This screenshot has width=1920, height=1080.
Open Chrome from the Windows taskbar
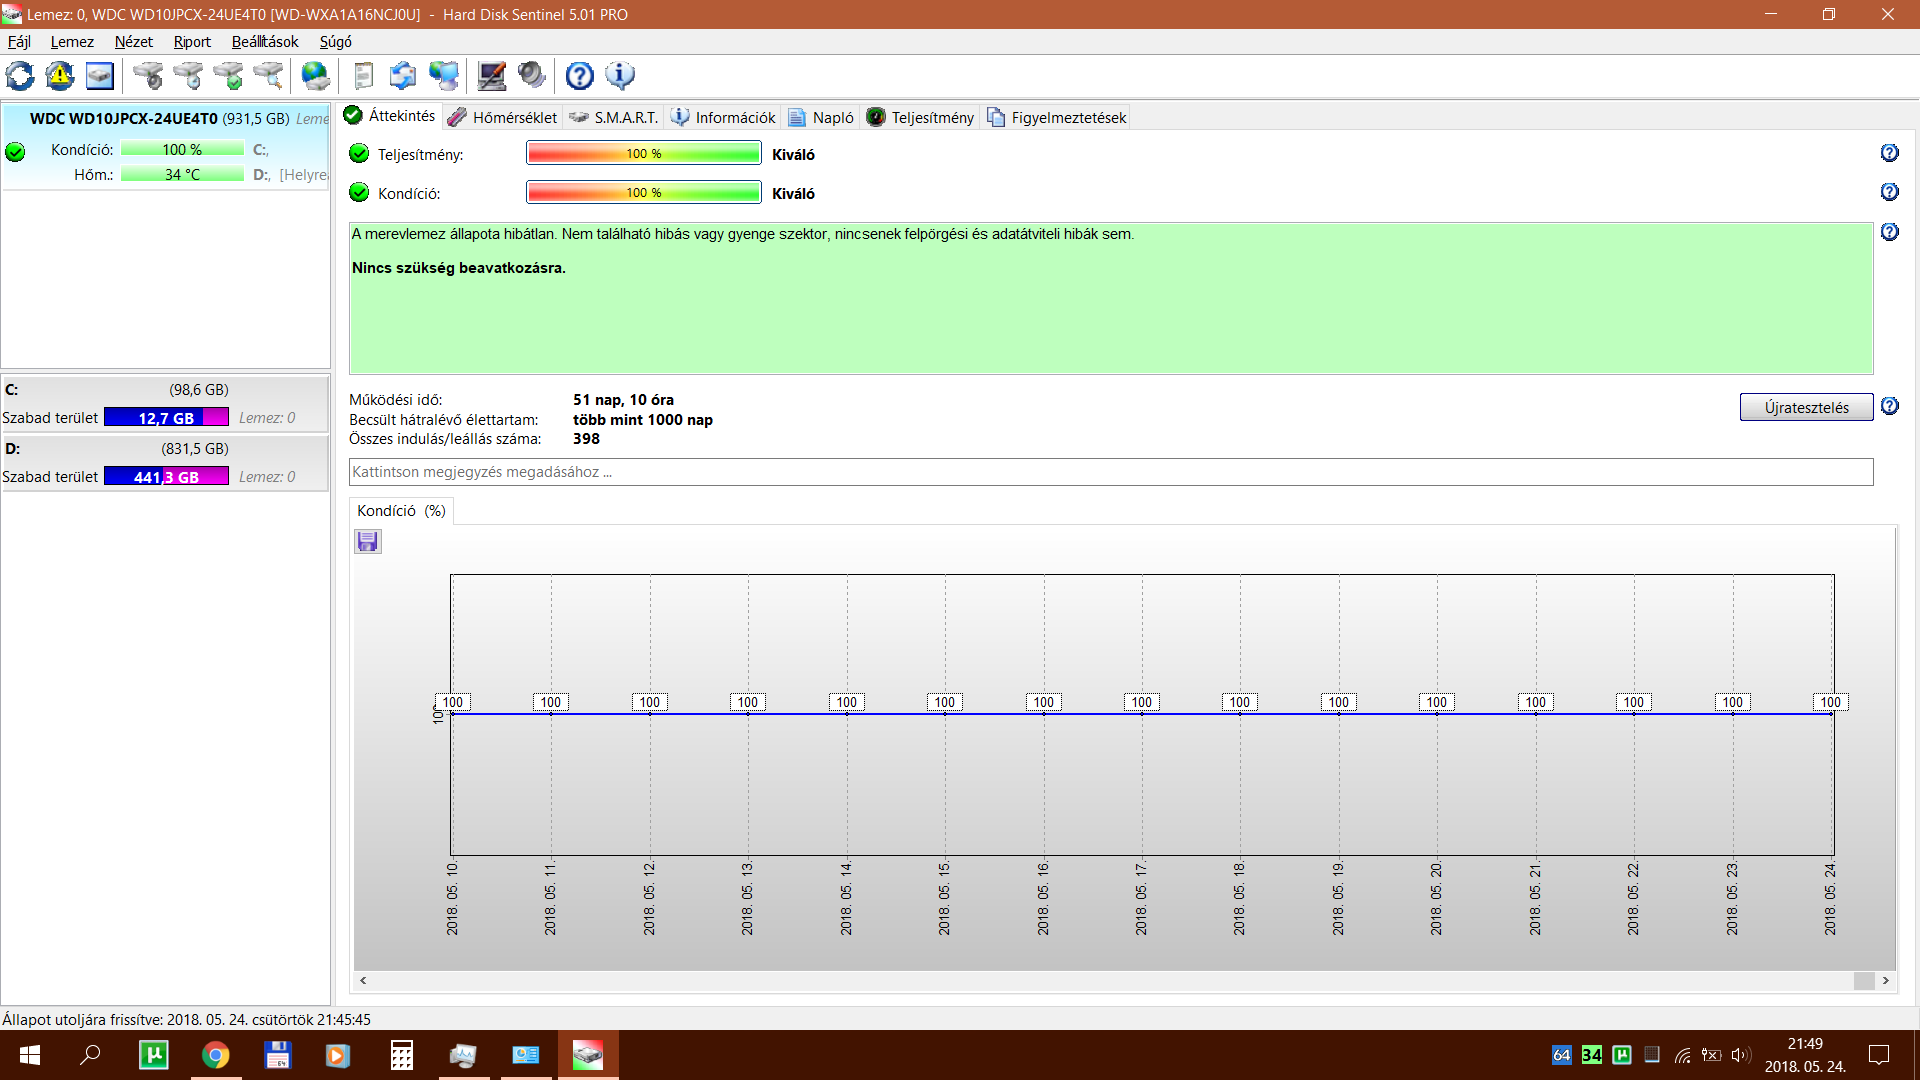[215, 1055]
